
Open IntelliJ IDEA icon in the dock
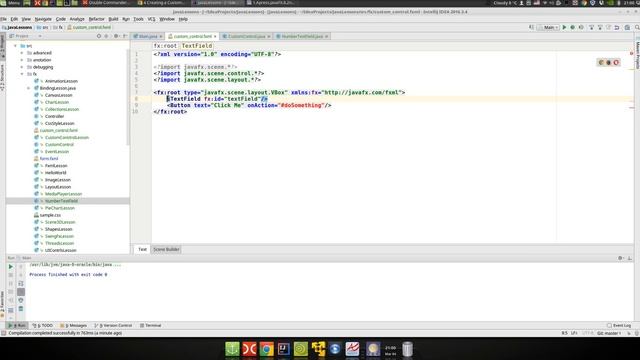(284, 349)
